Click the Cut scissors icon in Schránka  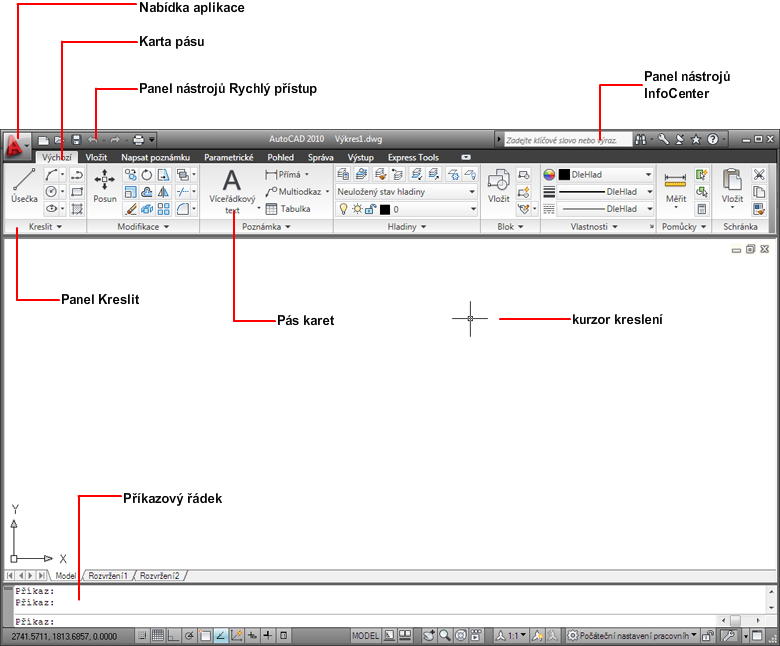(759, 175)
